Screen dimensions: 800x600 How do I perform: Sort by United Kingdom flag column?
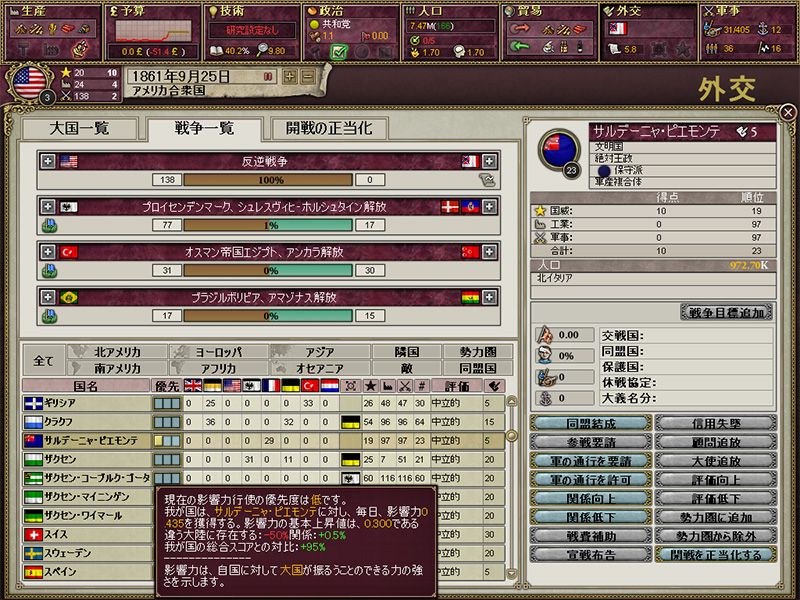tap(193, 386)
